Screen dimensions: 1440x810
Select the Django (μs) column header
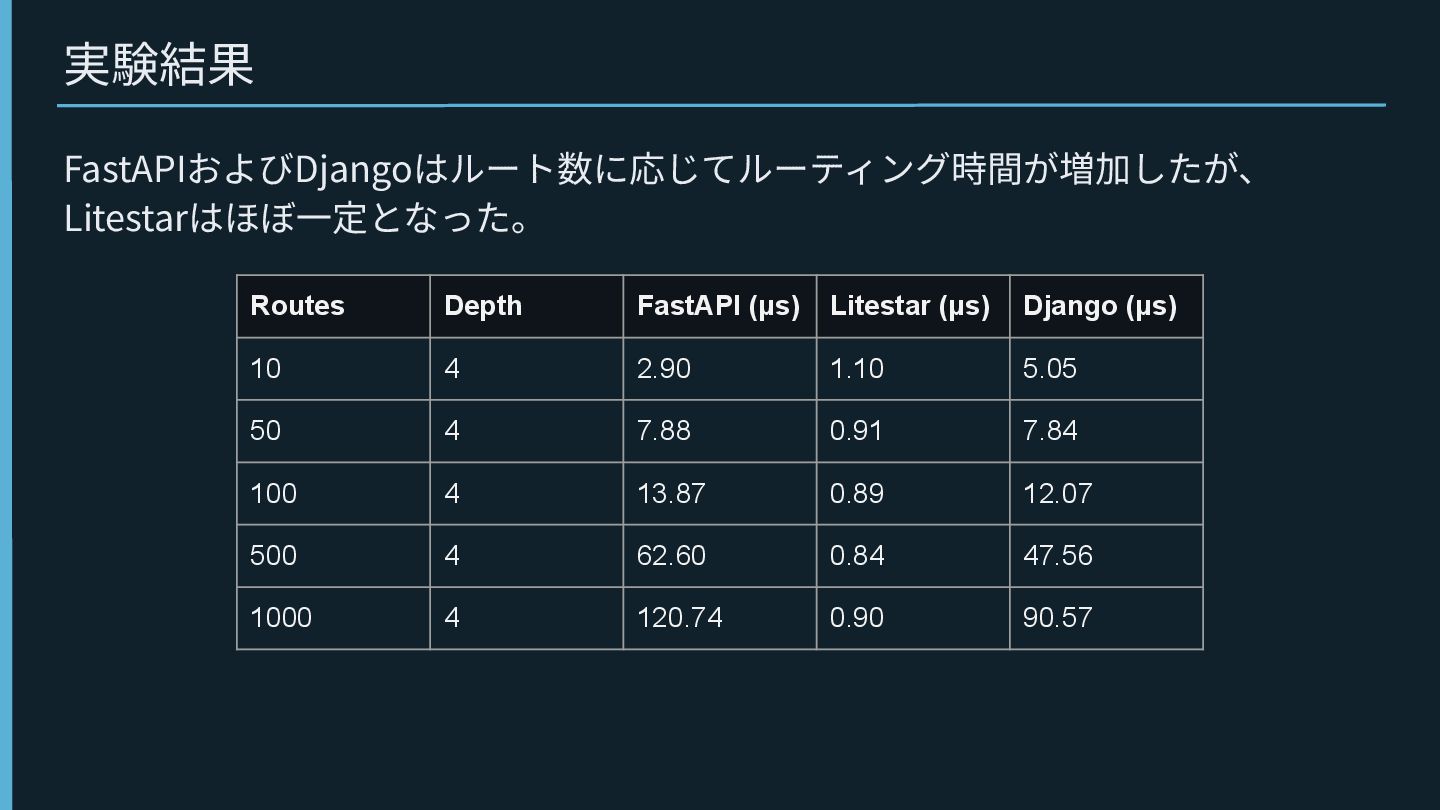[x=1100, y=306]
